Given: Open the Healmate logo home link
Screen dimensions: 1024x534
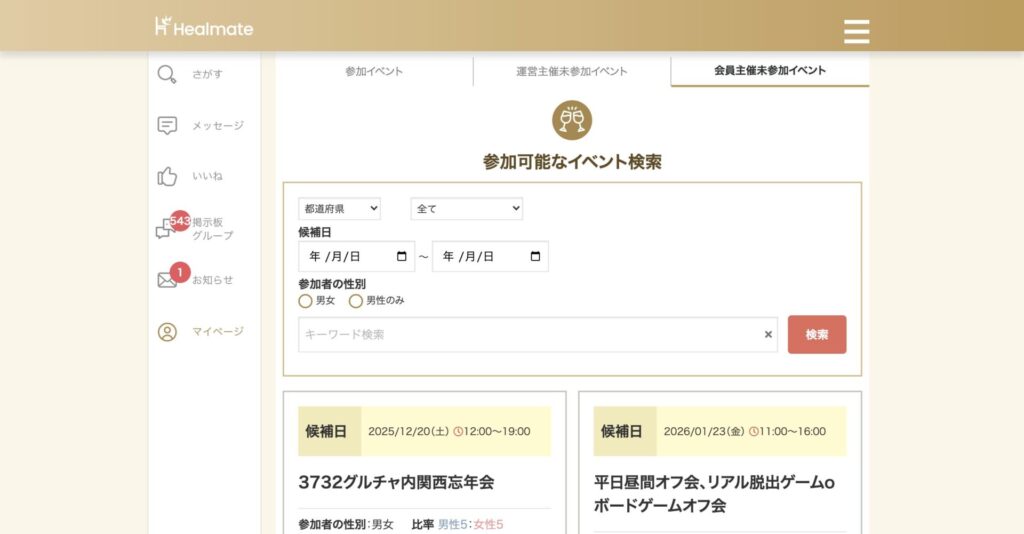Looking at the screenshot, I should click(204, 27).
